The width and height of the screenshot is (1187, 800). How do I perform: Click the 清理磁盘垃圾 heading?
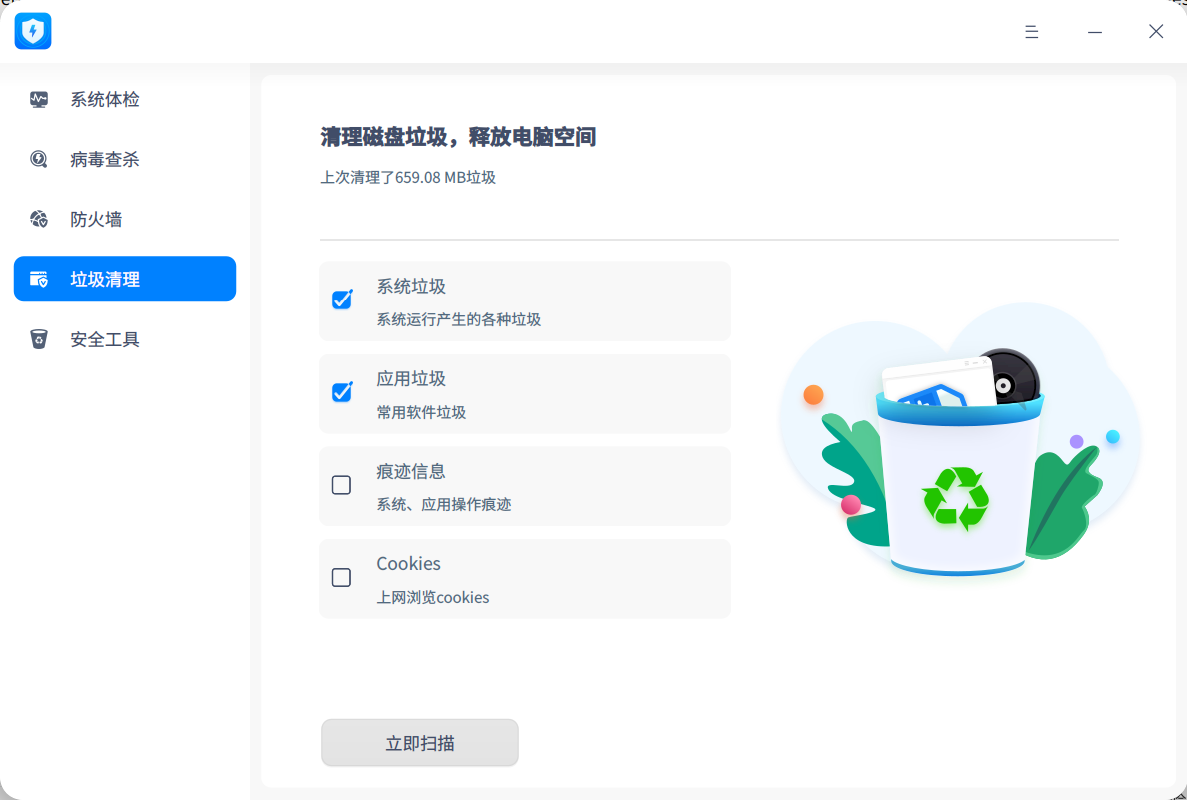458,137
